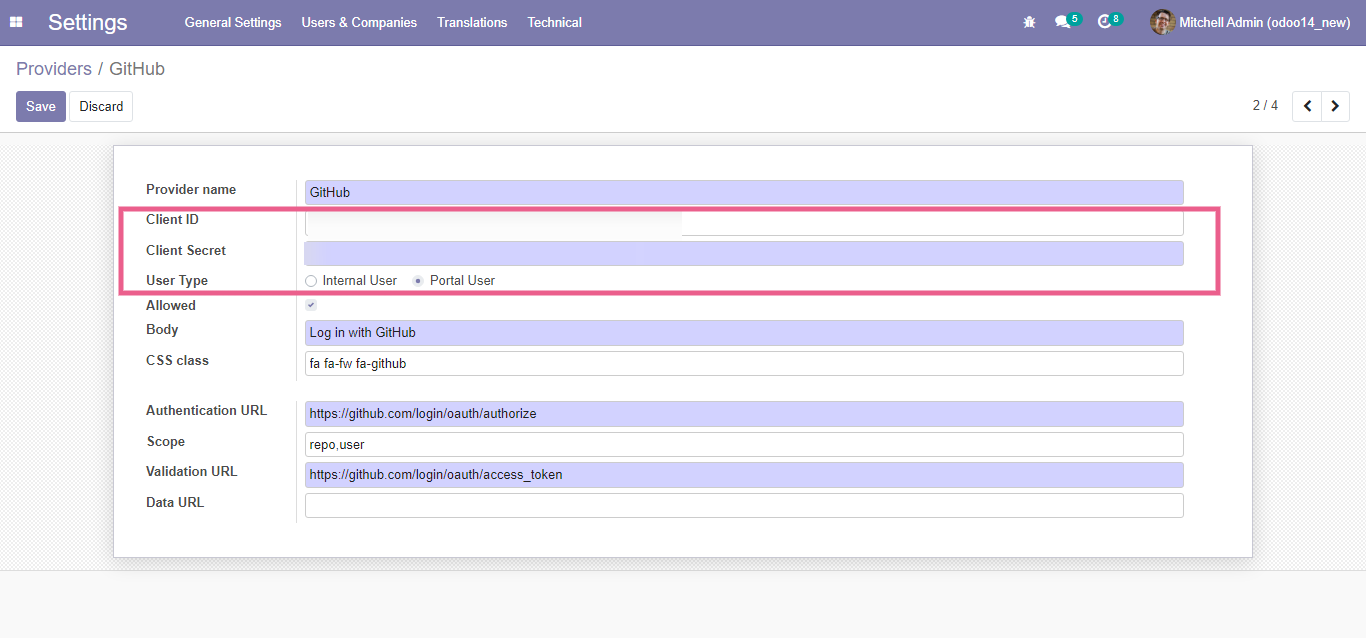Open Providers breadcrumb link
The width and height of the screenshot is (1366, 638).
[x=54, y=69]
